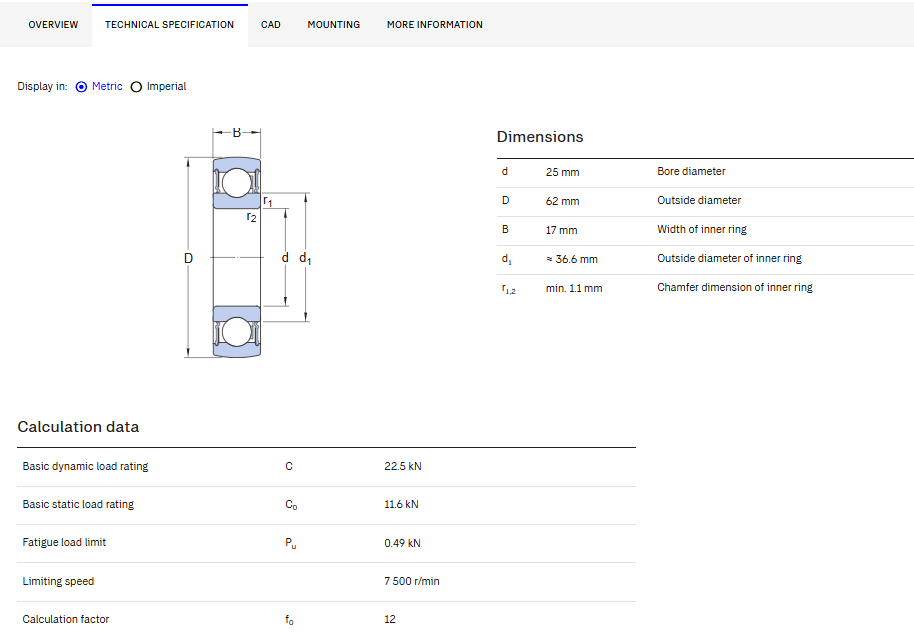This screenshot has height=643, width=914.
Task: Open the More Information tab
Action: pyautogui.click(x=435, y=24)
